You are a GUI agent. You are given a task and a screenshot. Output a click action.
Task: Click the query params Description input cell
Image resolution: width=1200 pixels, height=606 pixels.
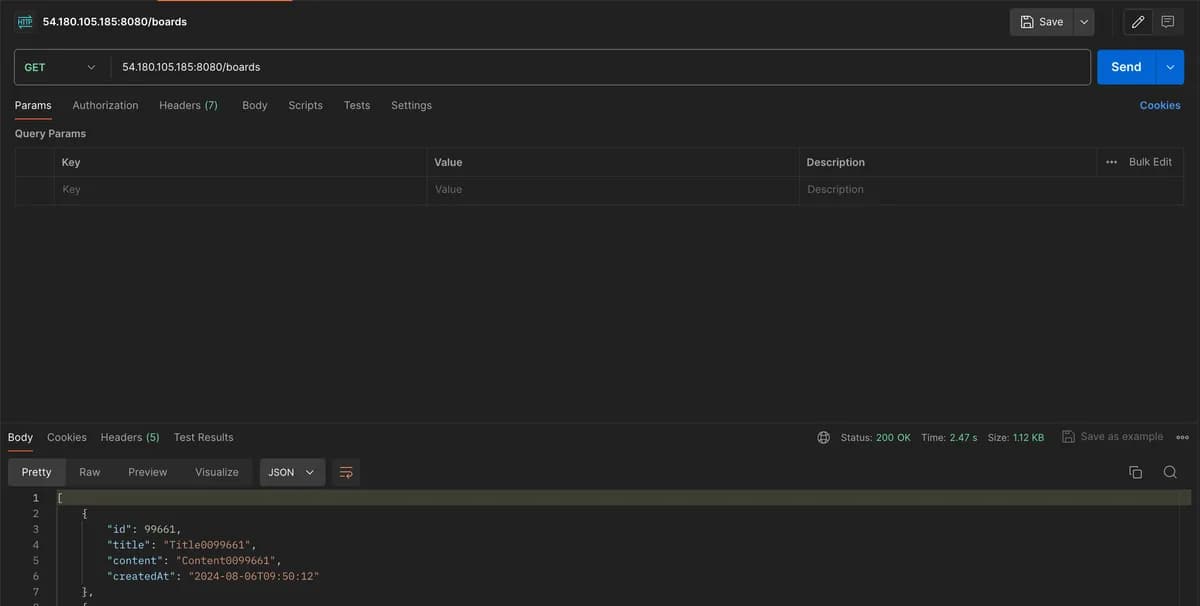point(990,190)
